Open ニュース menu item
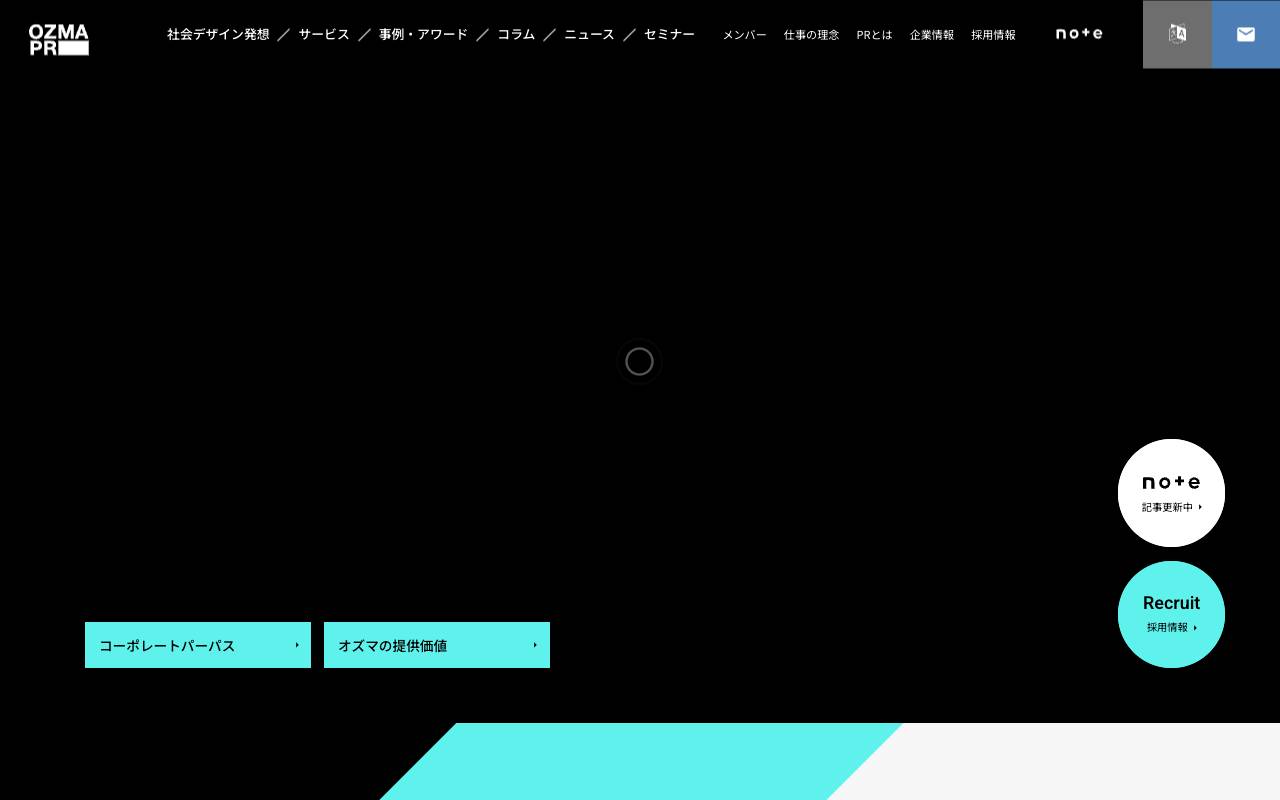The image size is (1280, 800). tap(589, 34)
